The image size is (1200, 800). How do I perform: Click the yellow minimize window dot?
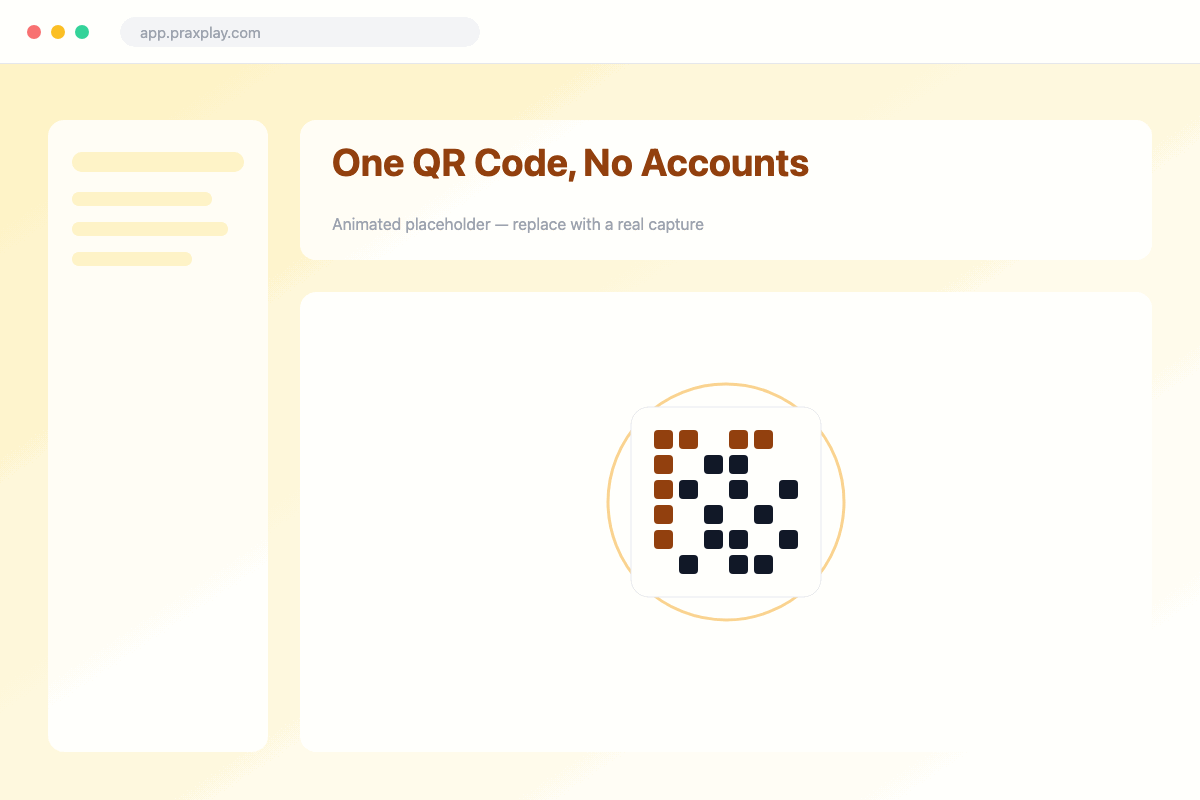tap(58, 32)
